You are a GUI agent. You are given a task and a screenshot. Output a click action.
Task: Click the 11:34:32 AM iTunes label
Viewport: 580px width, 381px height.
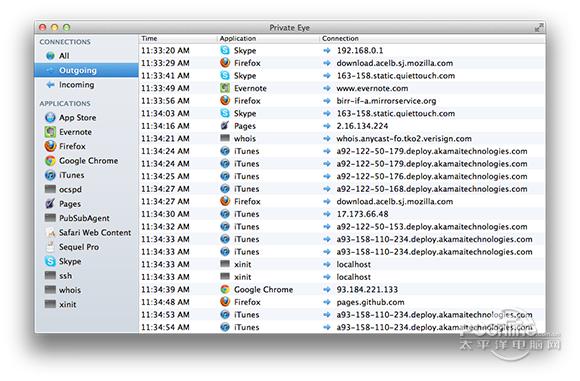(246, 227)
